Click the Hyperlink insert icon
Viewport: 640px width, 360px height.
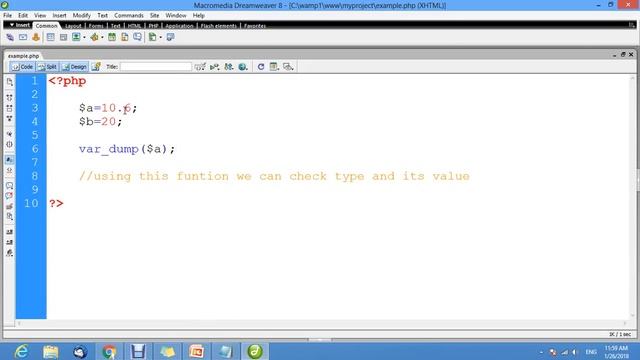10,38
